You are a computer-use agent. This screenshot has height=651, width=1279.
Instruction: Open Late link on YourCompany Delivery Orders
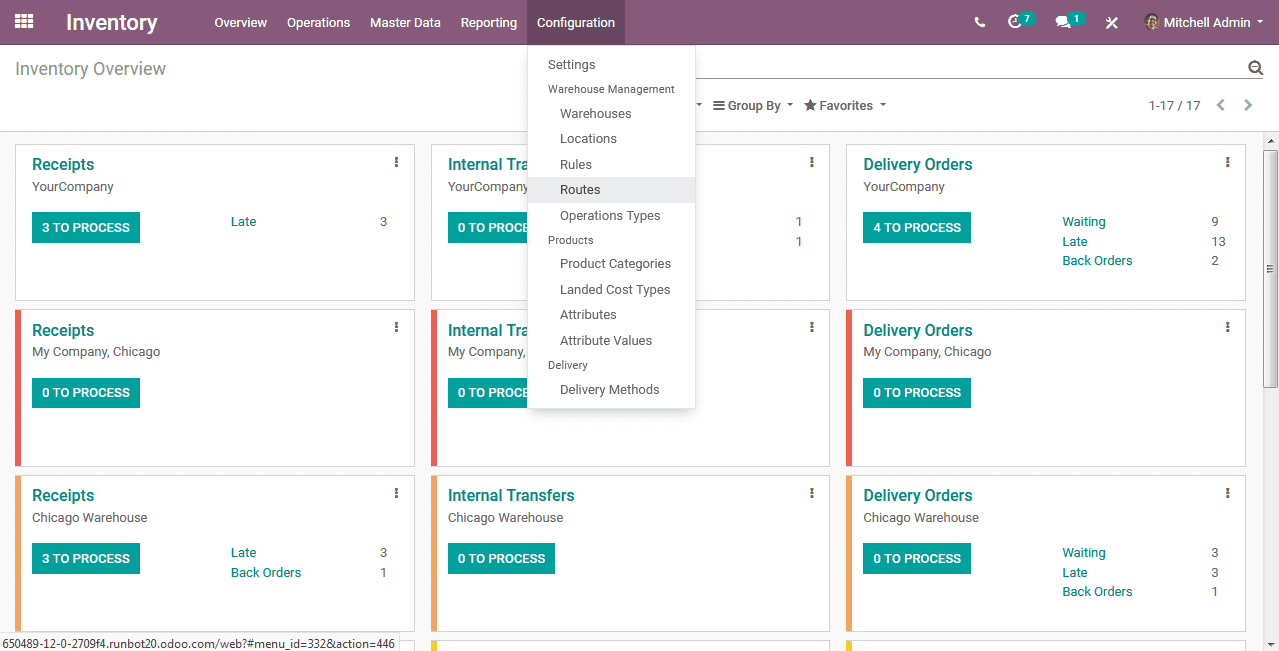point(1075,241)
